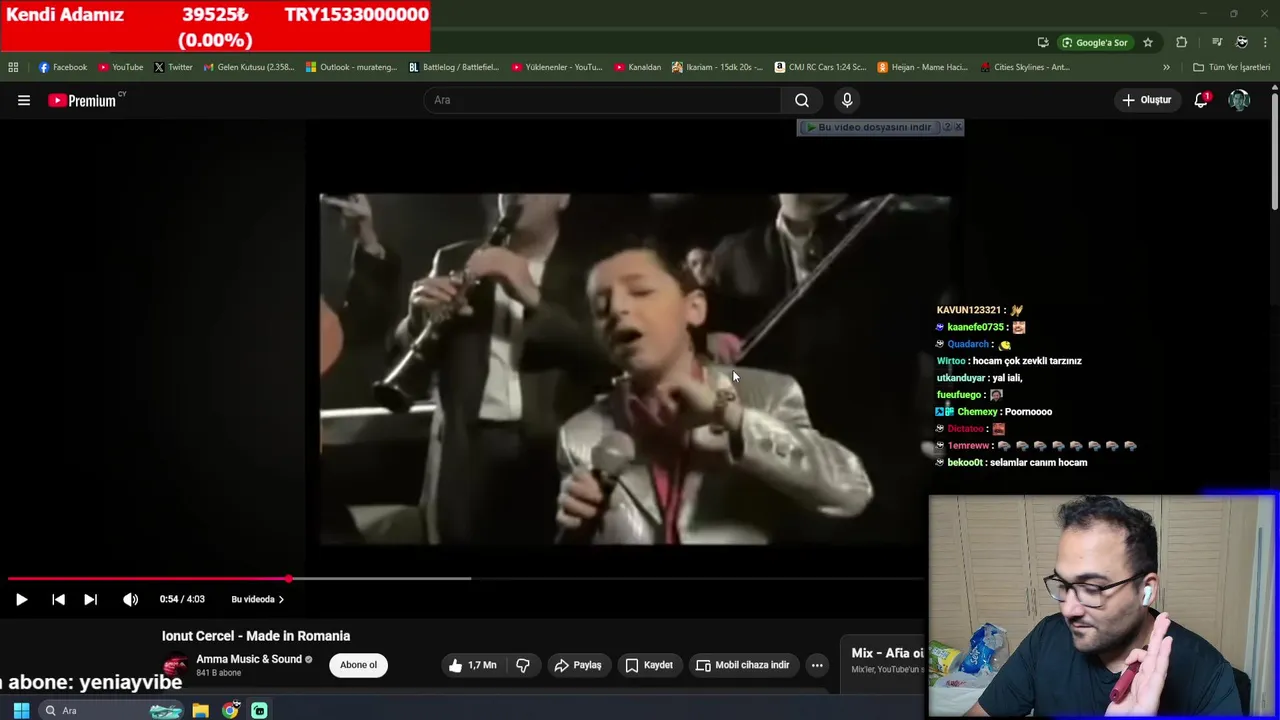Click the install/cast icon in the address bar
1280x720 pixels.
pyautogui.click(x=1043, y=42)
